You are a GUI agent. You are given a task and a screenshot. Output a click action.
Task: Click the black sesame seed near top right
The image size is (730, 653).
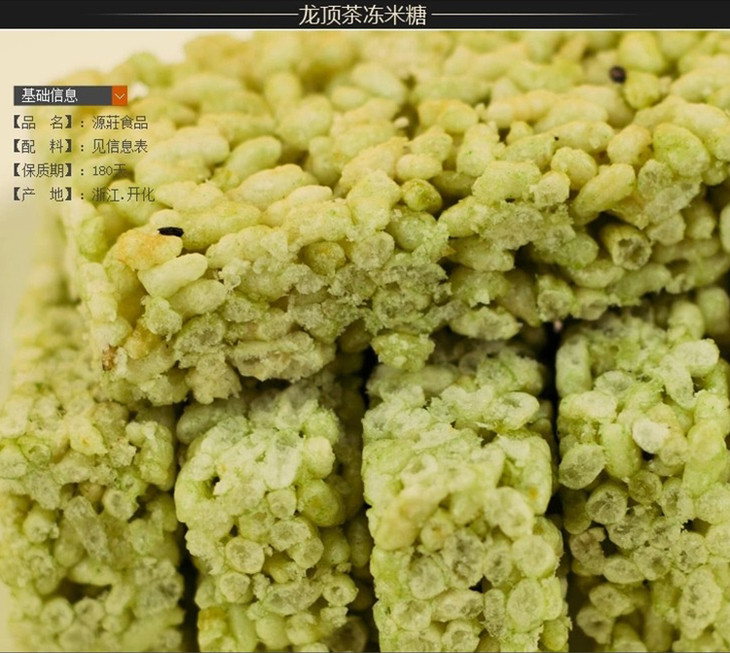(x=617, y=73)
